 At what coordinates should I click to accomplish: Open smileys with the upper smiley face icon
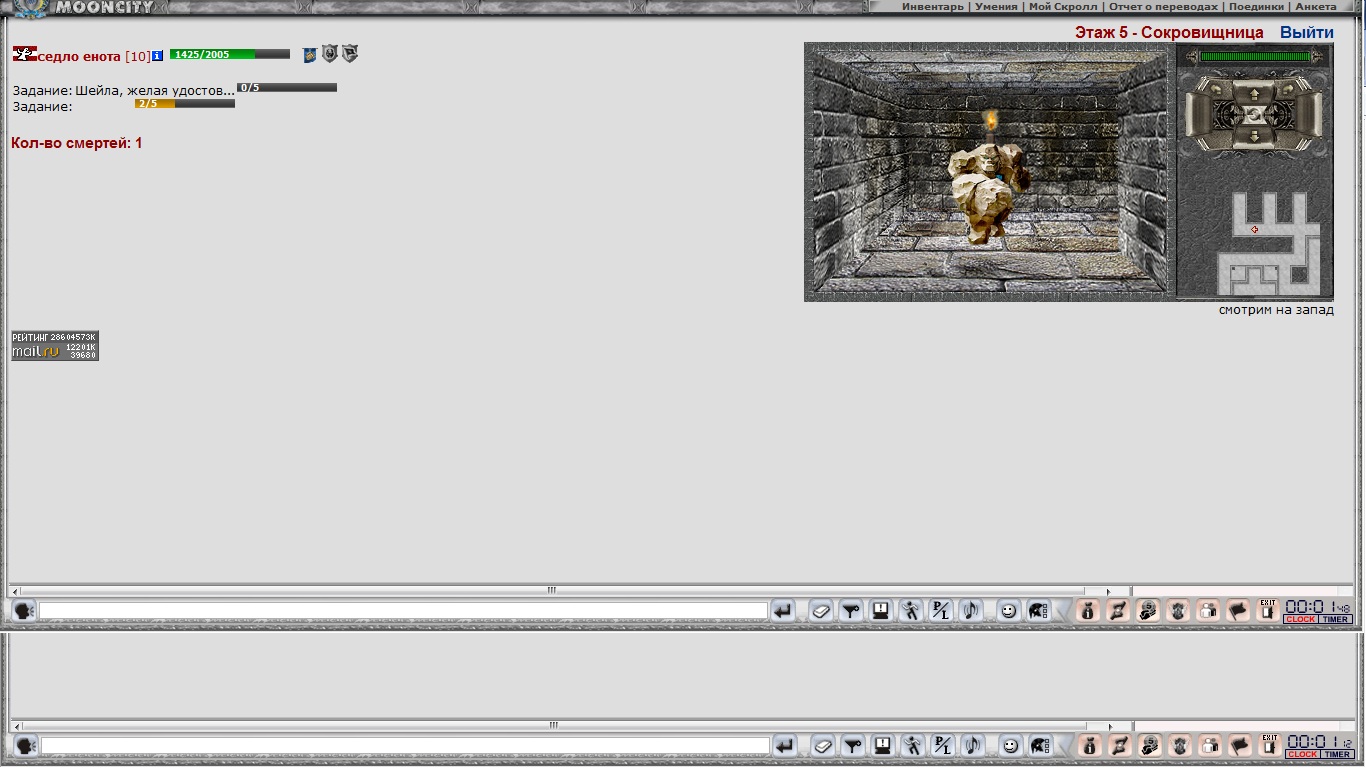pos(1009,610)
